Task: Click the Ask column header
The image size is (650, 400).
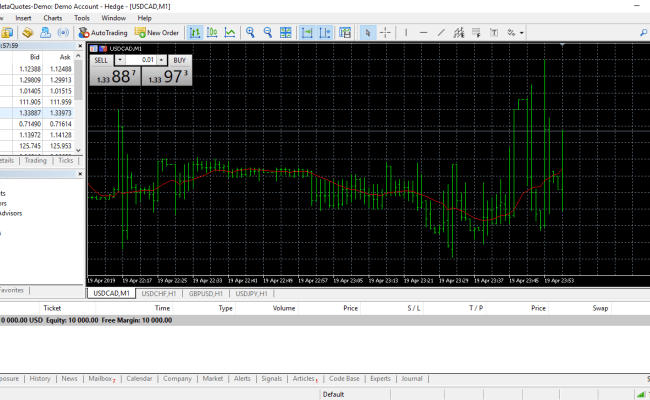Action: point(65,57)
